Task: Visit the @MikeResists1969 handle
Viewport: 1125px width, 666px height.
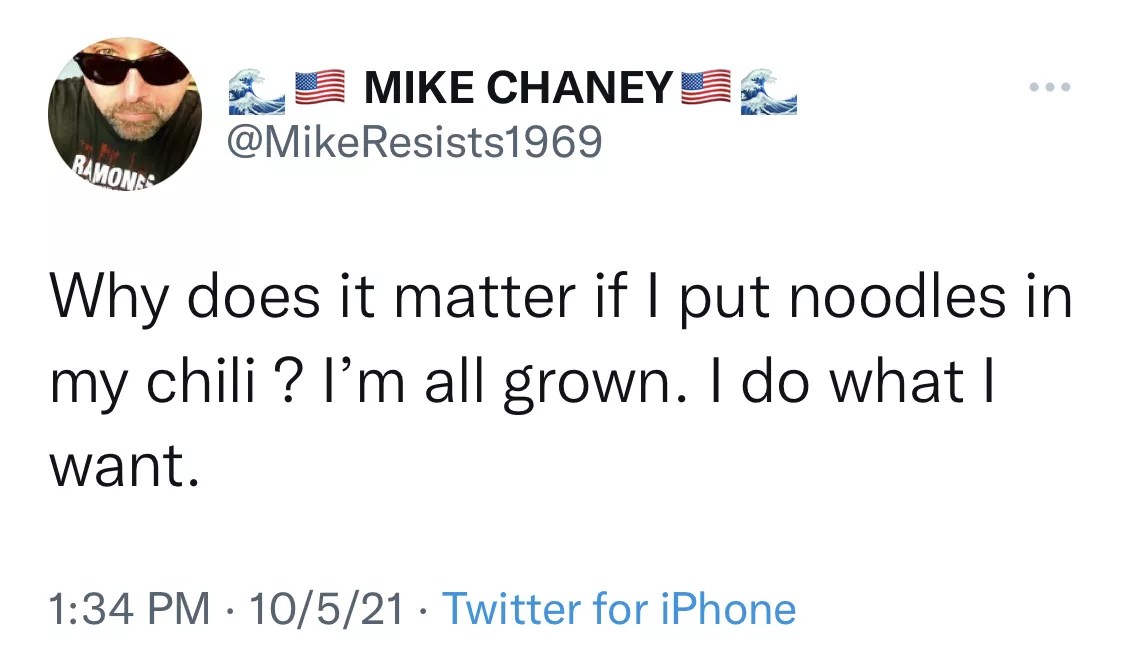Action: coord(415,141)
